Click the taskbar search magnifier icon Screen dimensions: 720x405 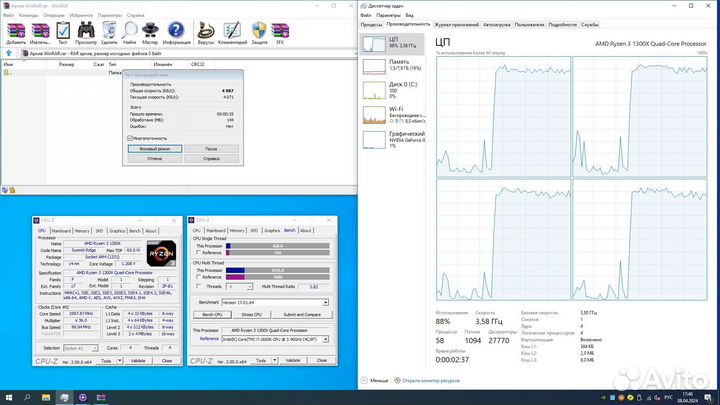[x=27, y=397]
